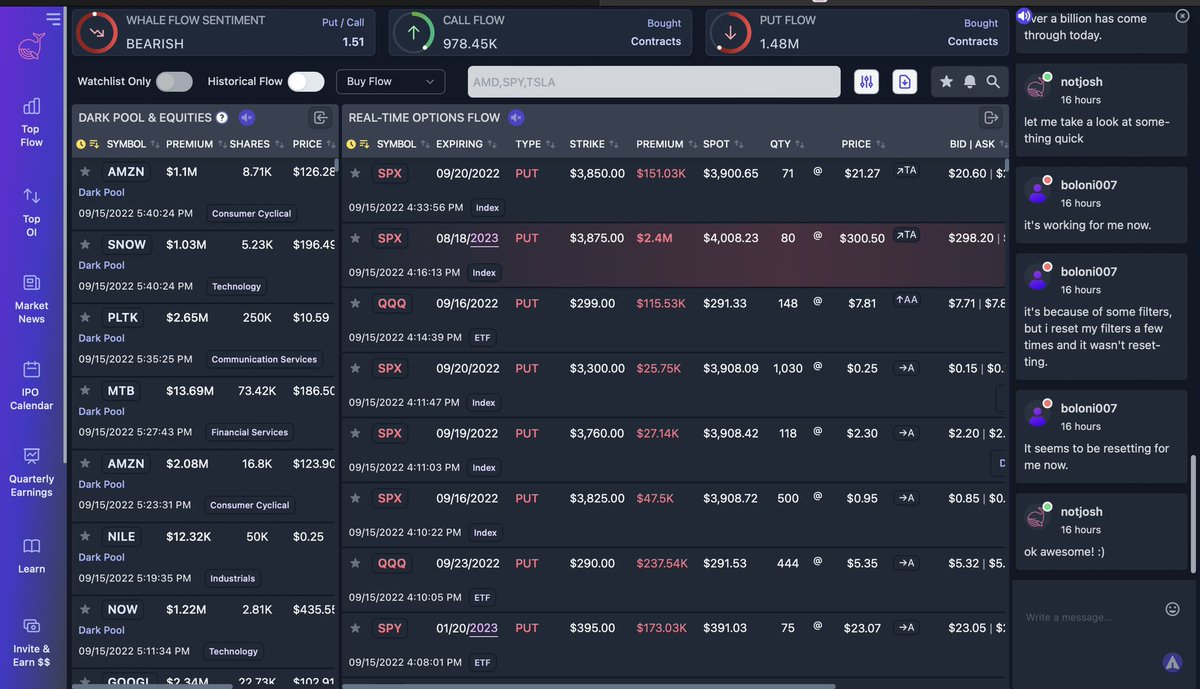Star the PLTK dark pool row
This screenshot has width=1200, height=689.
pyautogui.click(x=86, y=318)
